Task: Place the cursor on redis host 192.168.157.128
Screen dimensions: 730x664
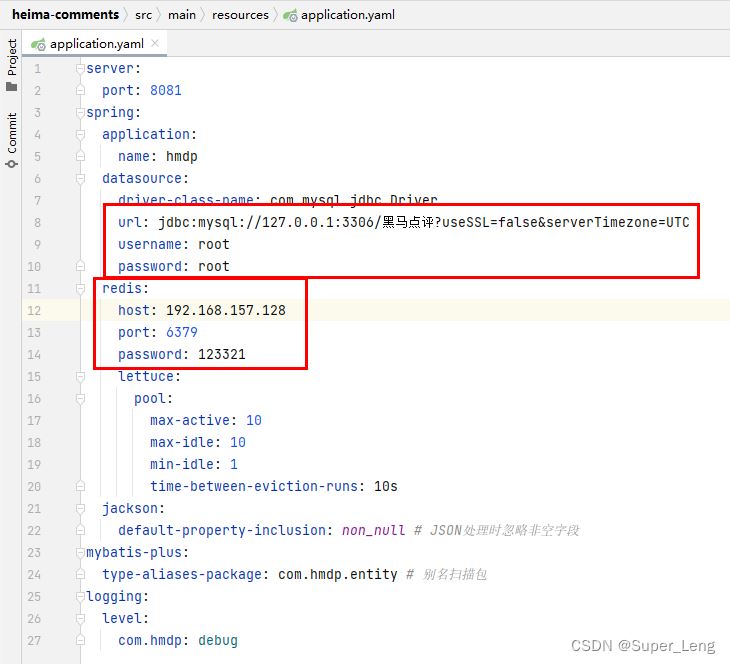Action: (225, 310)
